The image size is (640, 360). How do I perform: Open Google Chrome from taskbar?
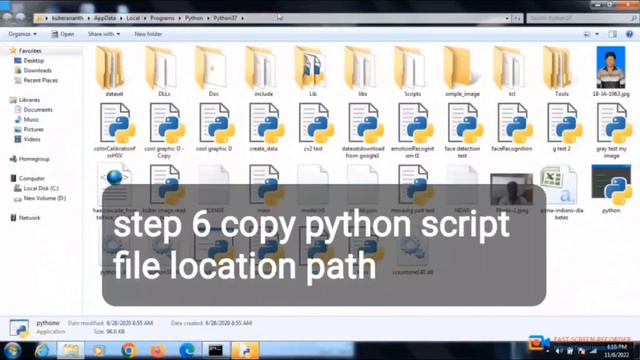pos(129,351)
